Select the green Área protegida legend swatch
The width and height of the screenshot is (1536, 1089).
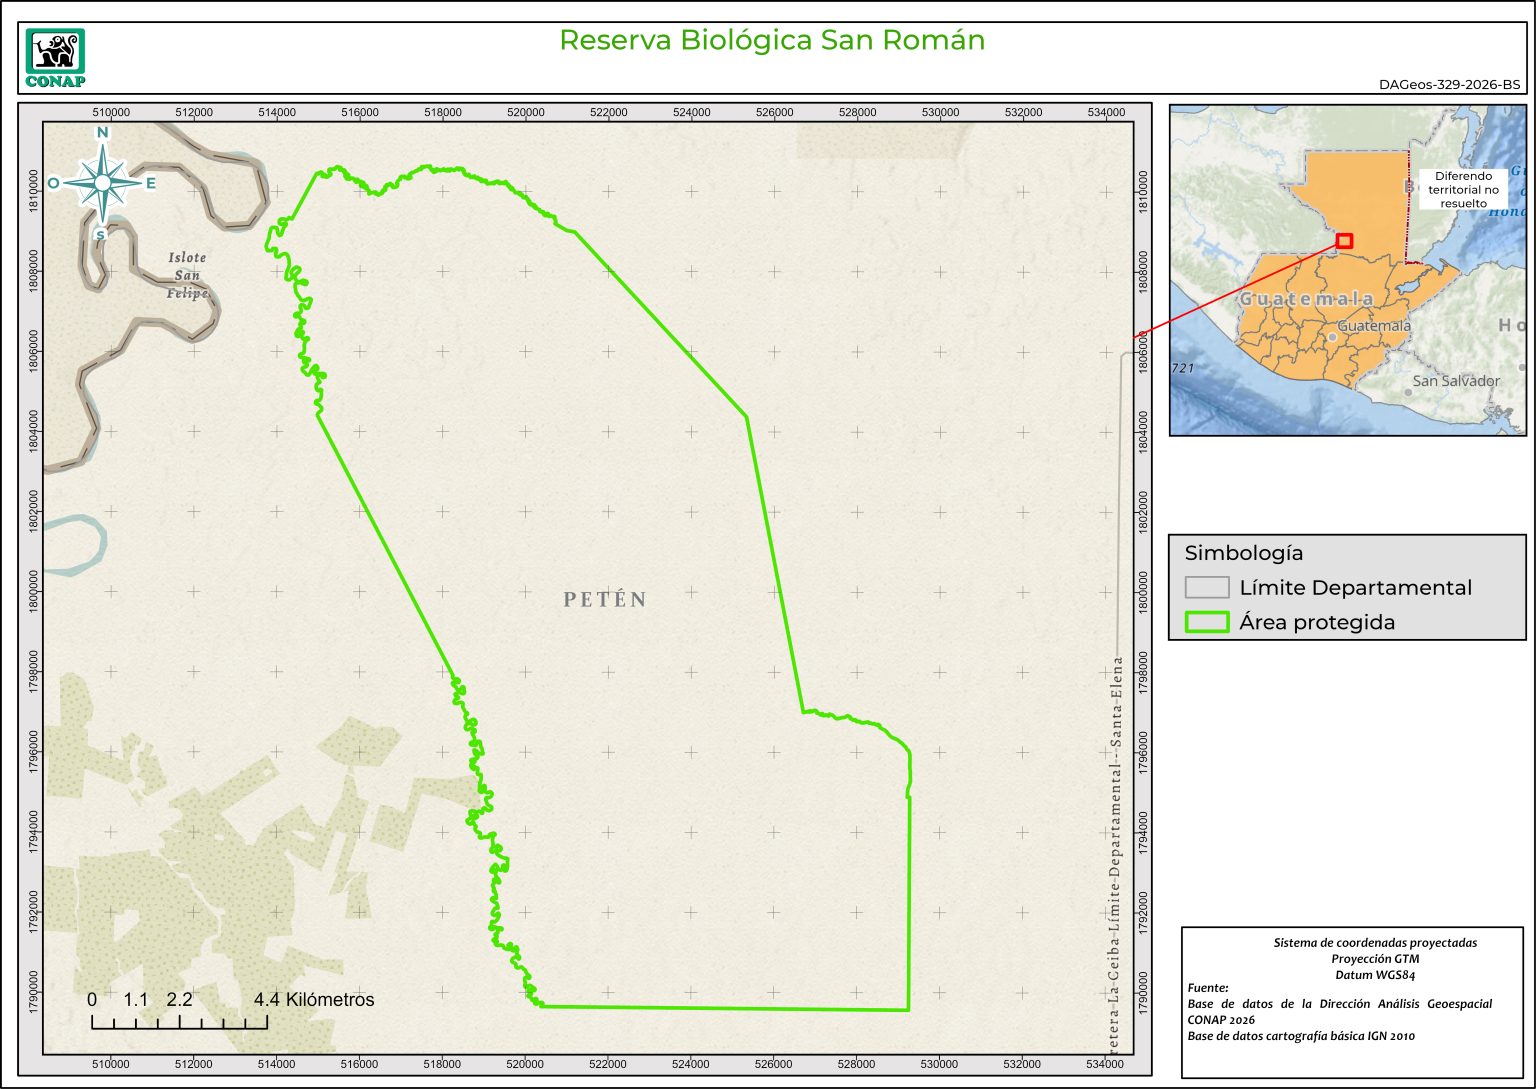[x=1206, y=622]
